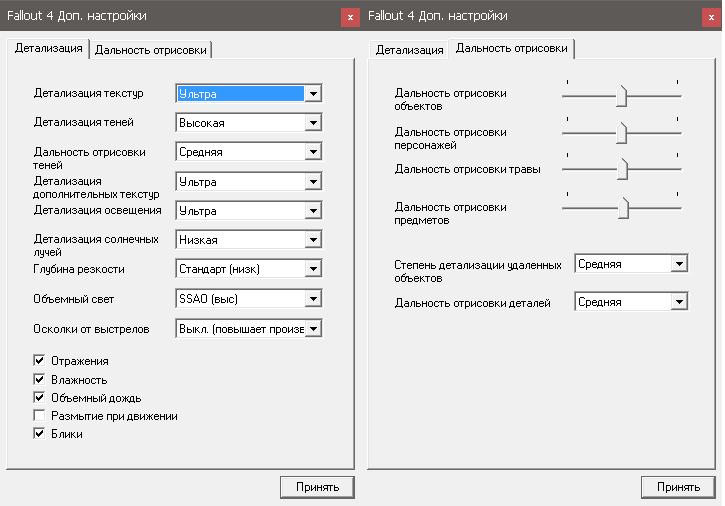Image resolution: width=725 pixels, height=506 pixels.
Task: Switch to Детализация tab in right window
Action: click(x=410, y=50)
